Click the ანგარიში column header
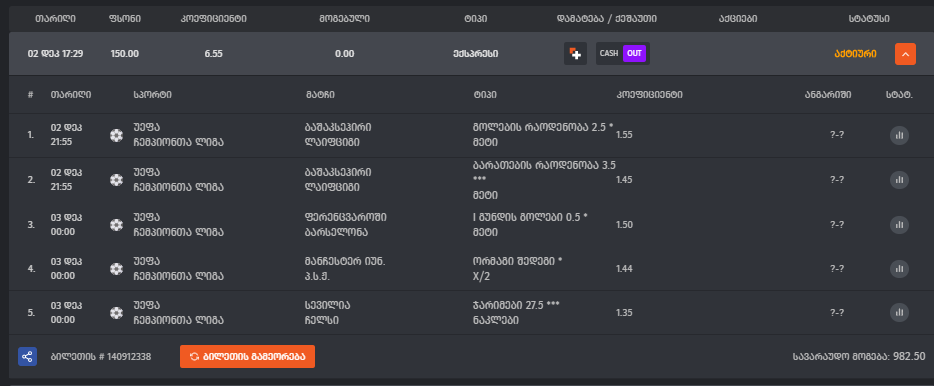The width and height of the screenshot is (934, 386). point(827,95)
